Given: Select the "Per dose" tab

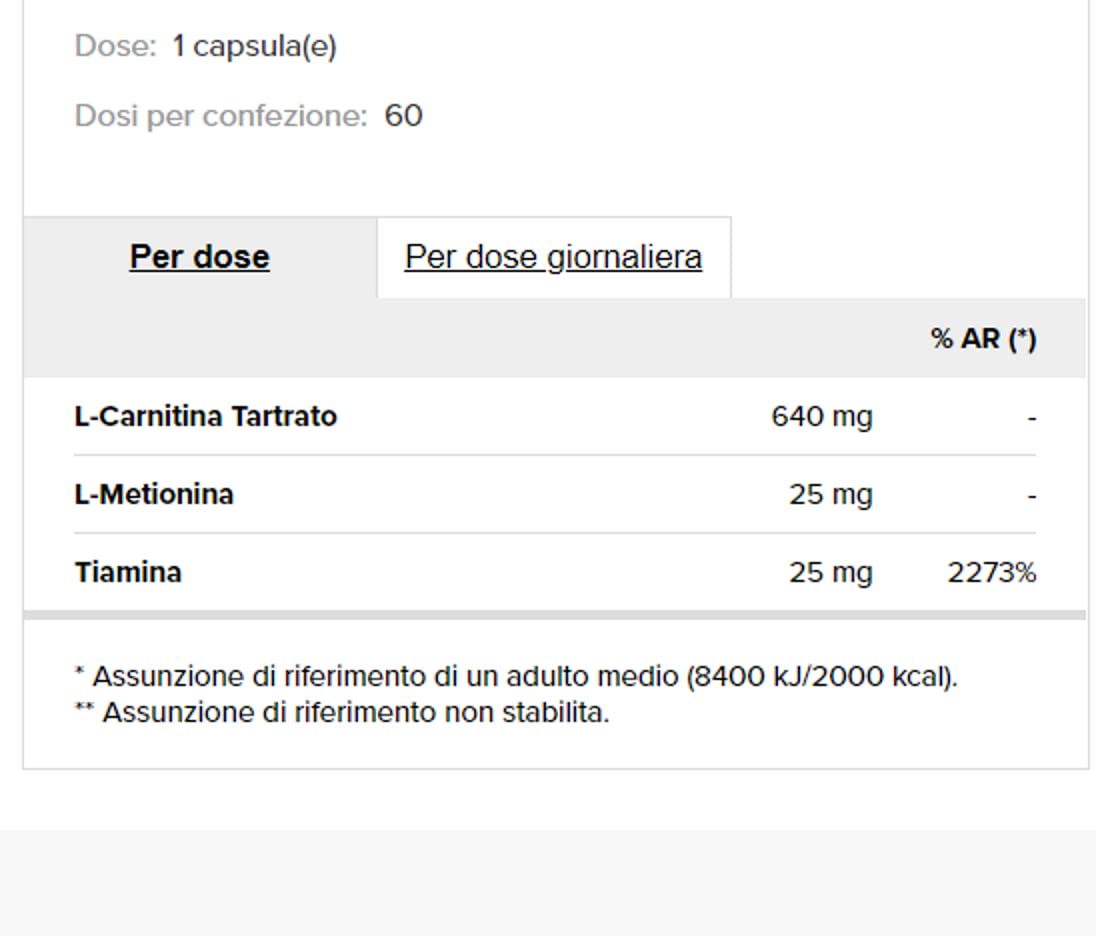Looking at the screenshot, I should point(200,257).
